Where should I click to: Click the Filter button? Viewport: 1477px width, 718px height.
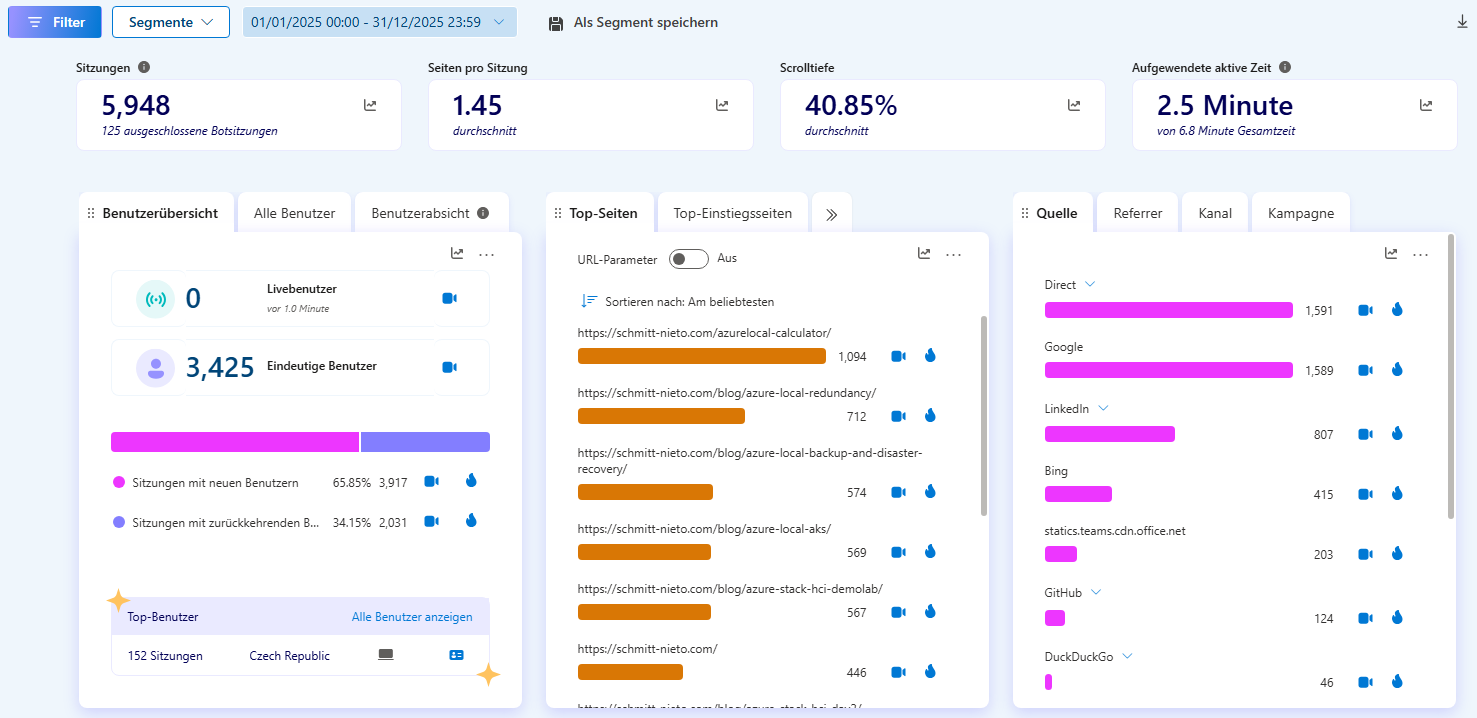coord(55,22)
